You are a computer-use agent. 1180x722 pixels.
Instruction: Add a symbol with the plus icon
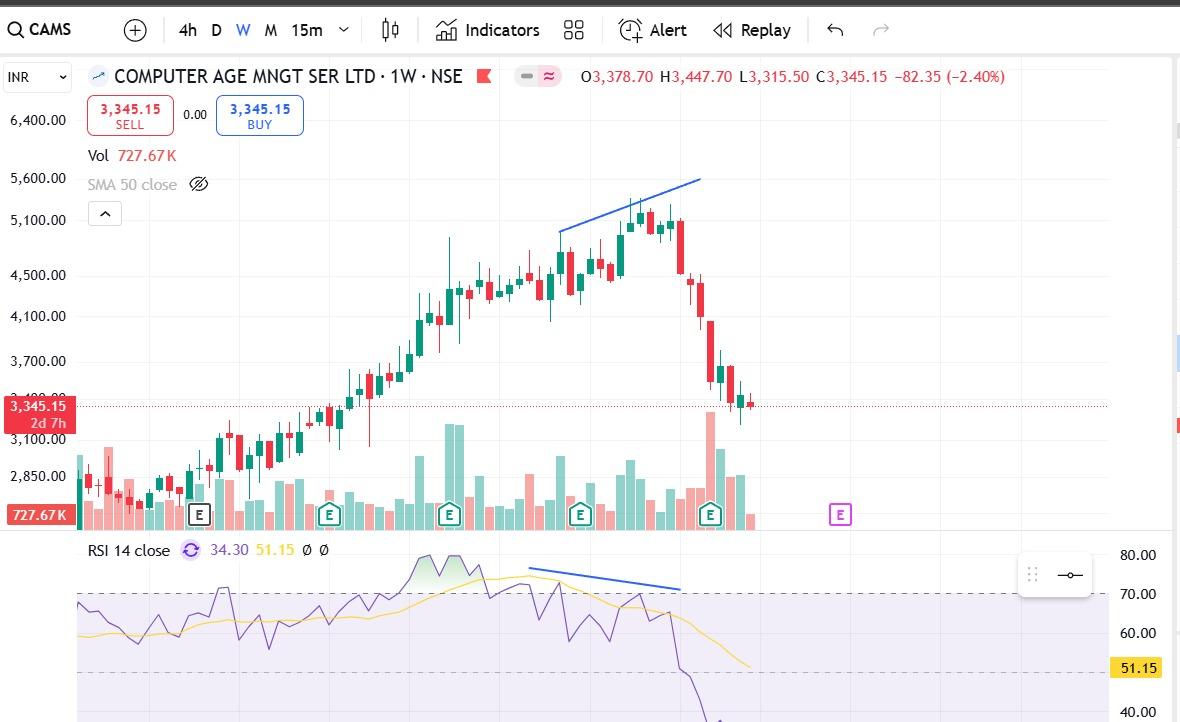pyautogui.click(x=135, y=30)
